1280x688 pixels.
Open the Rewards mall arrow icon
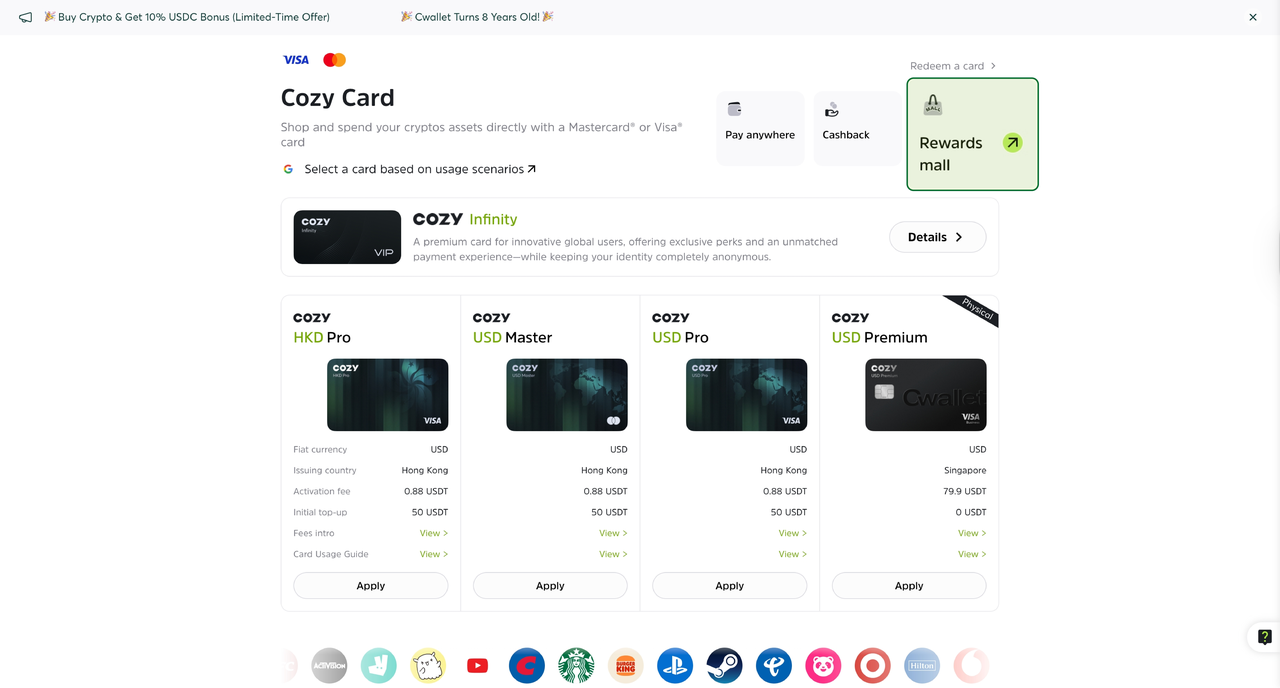1013,143
